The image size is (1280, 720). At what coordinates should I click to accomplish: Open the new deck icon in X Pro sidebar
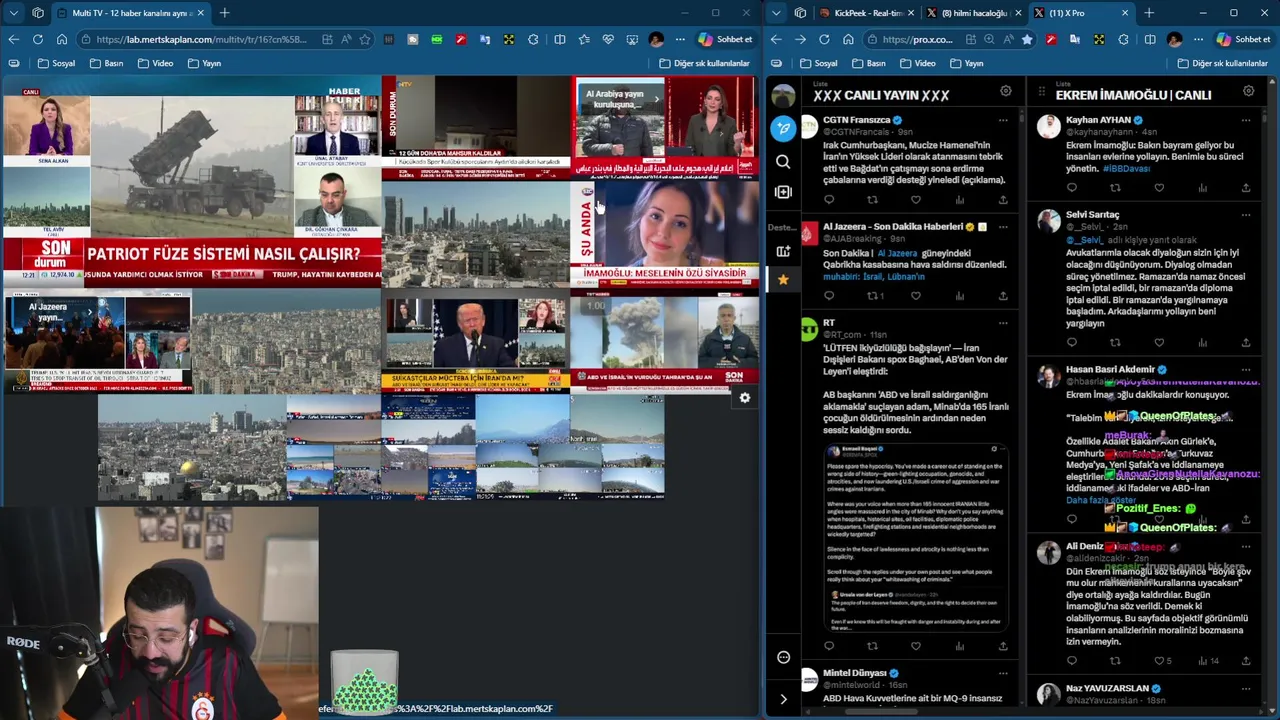[783, 251]
